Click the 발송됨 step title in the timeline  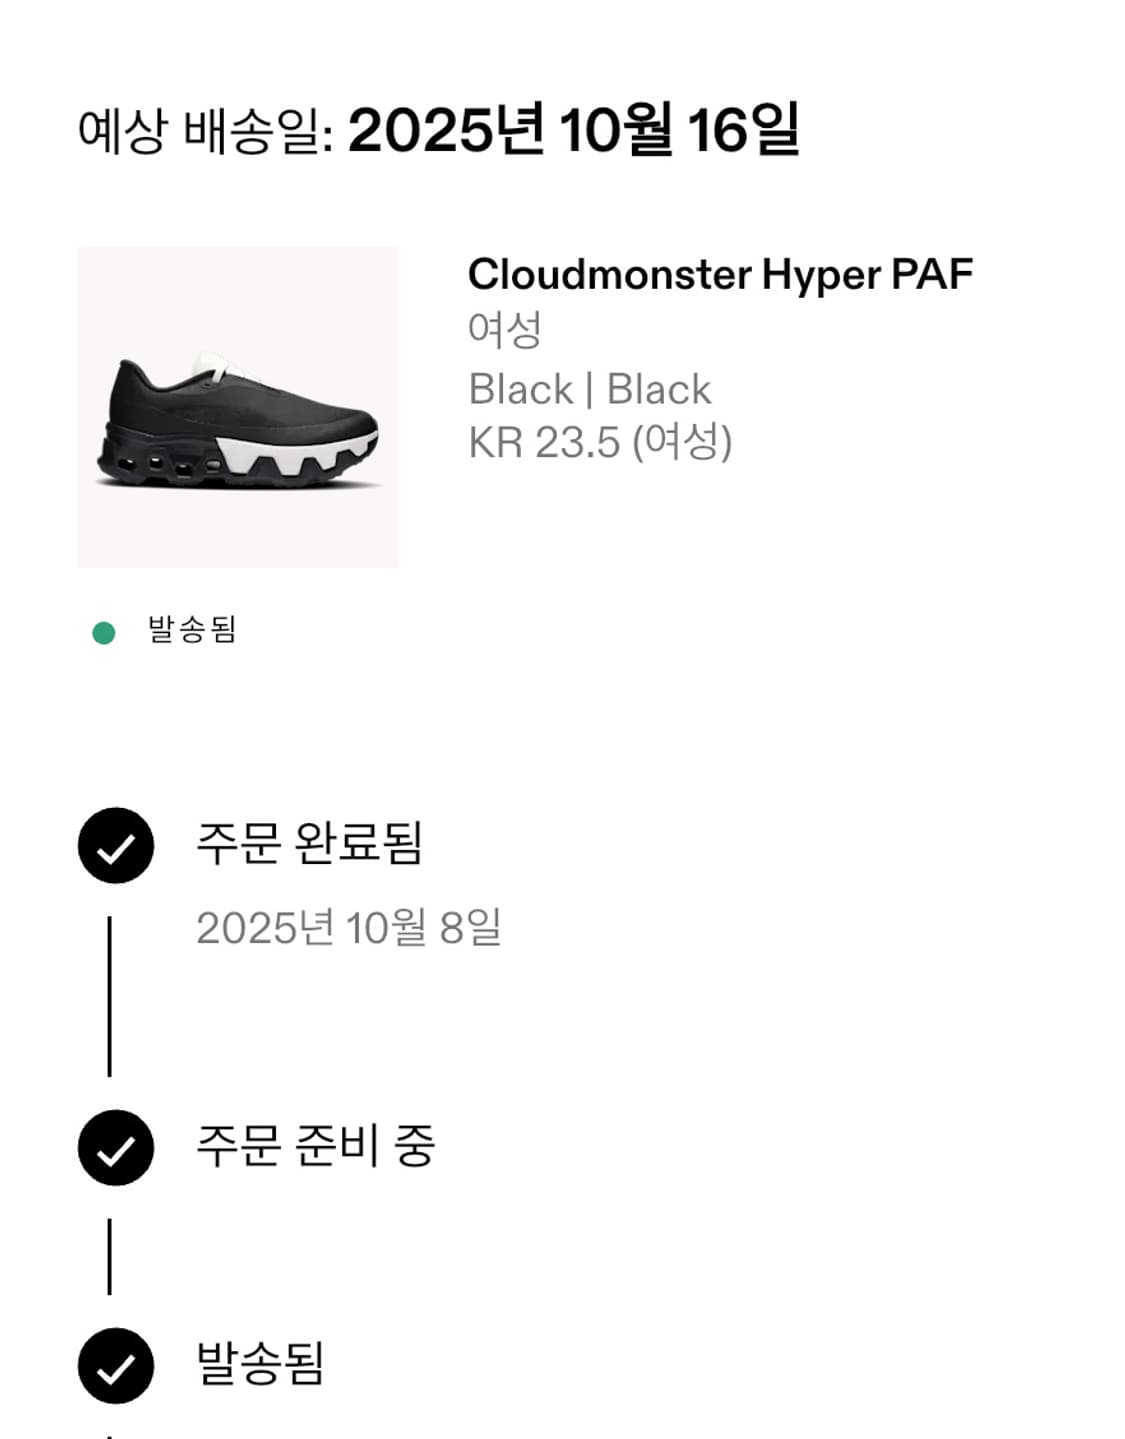260,1364
